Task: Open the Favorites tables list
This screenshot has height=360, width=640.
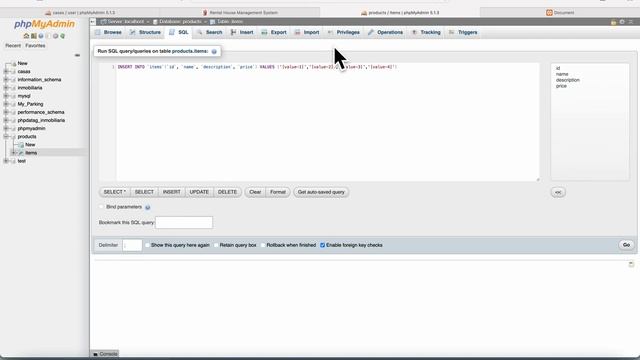Action: (x=35, y=46)
